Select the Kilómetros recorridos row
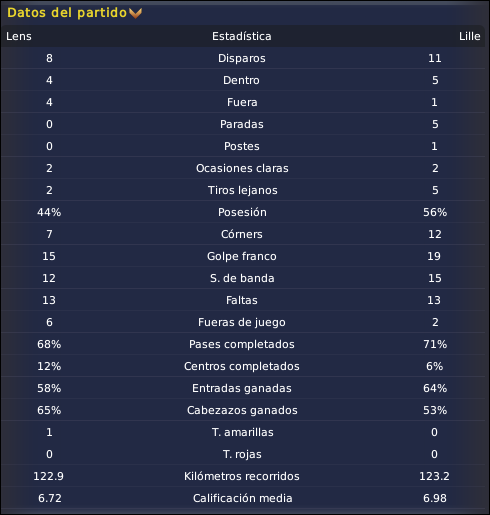 pyautogui.click(x=243, y=476)
